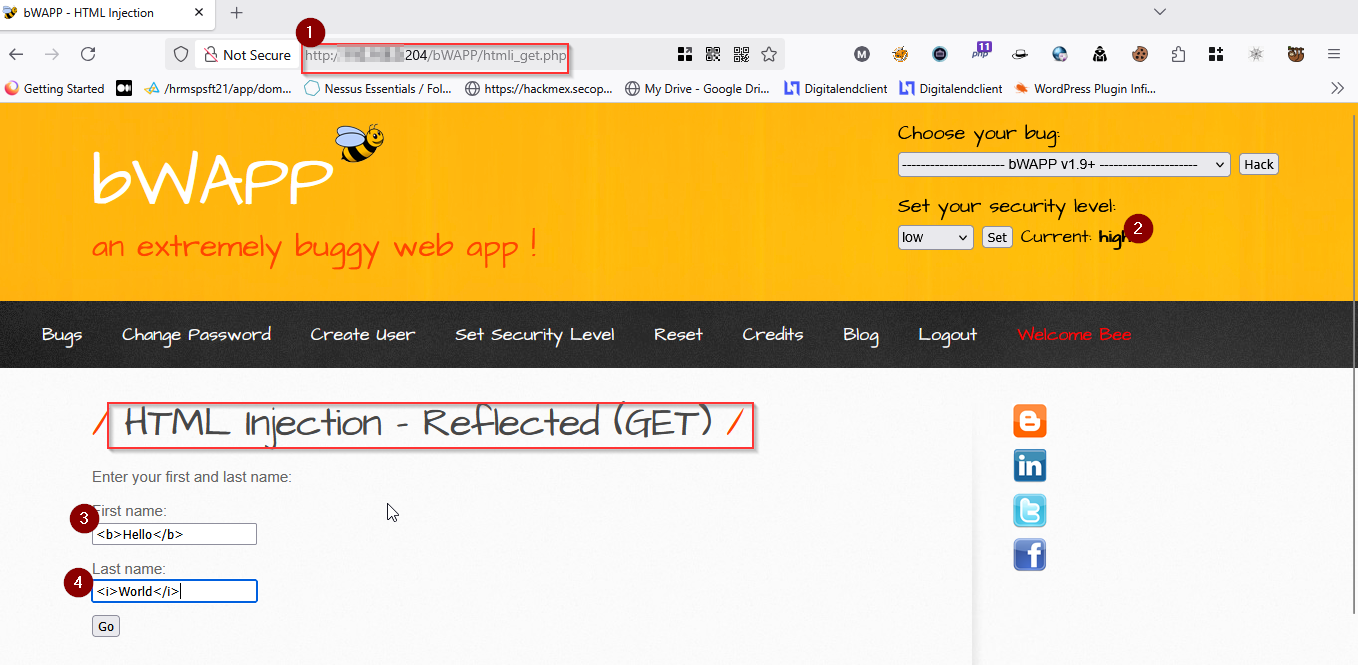Go back with the browser back arrow
Screen dimensions: 1358x665
pyautogui.click(x=16, y=54)
